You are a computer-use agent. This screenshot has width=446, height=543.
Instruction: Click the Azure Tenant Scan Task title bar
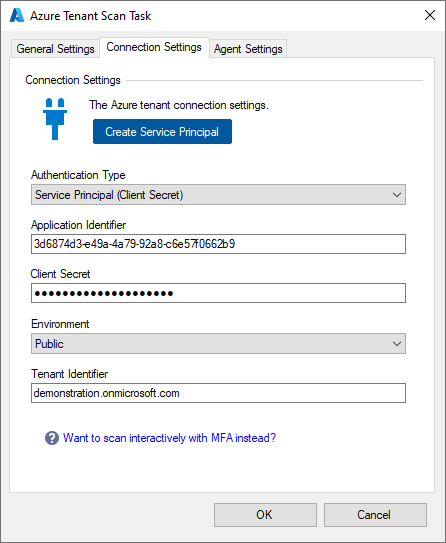(x=222, y=16)
